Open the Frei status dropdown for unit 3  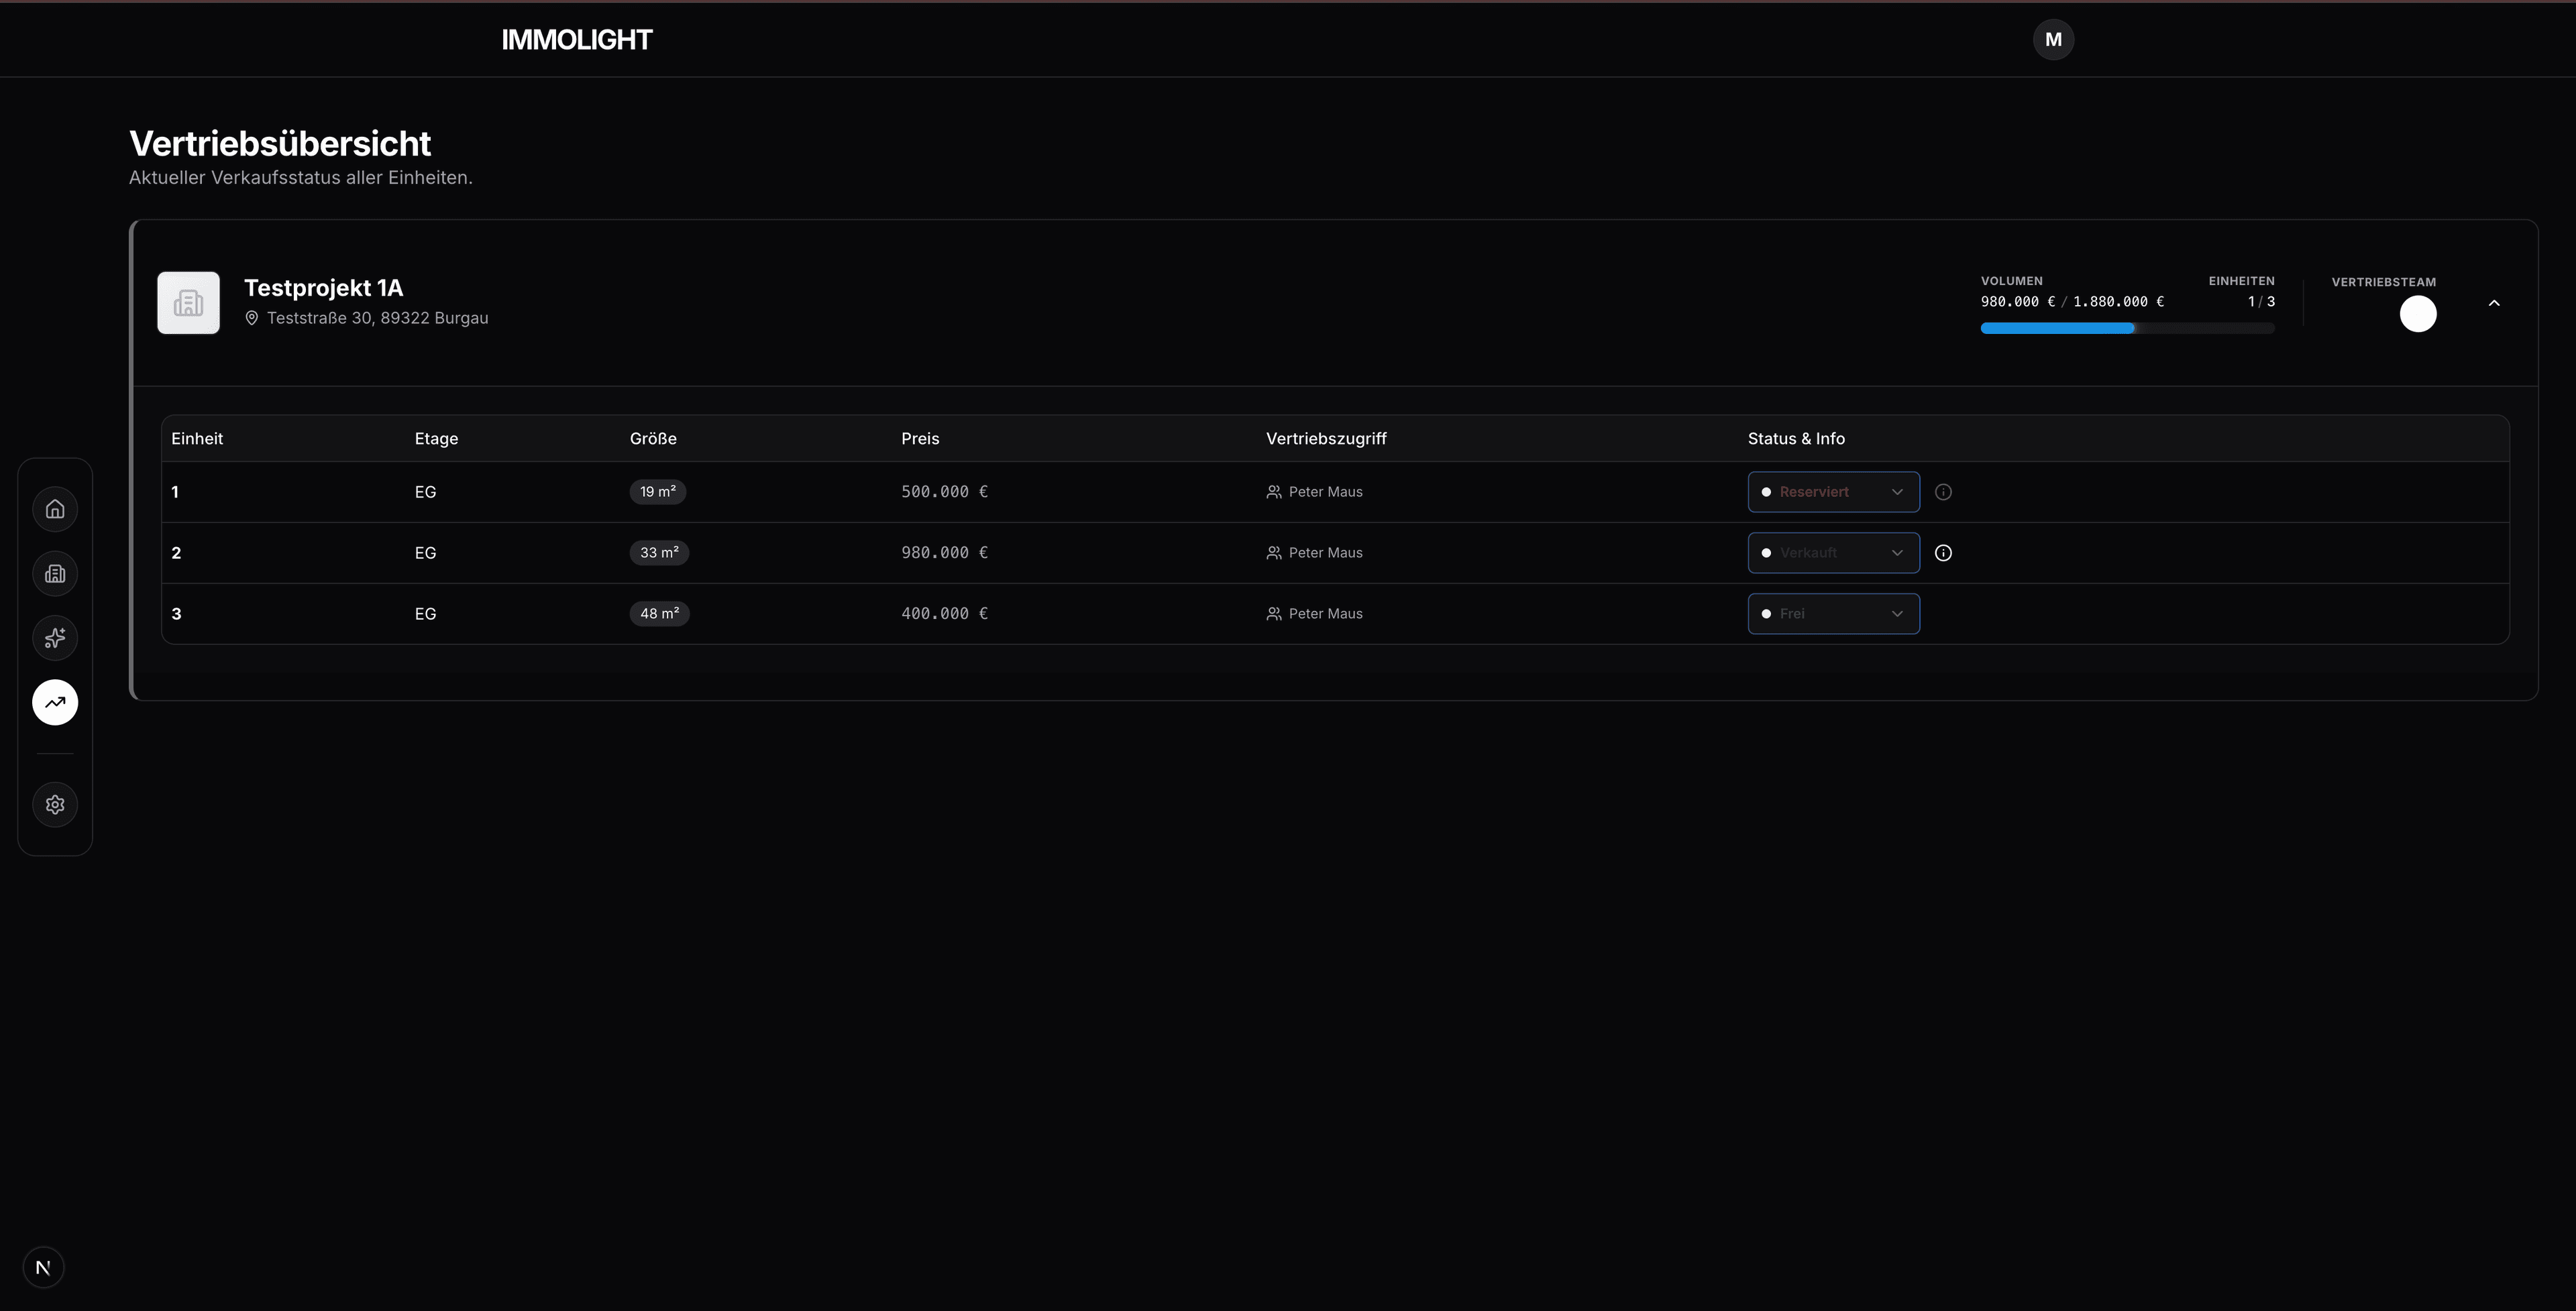click(x=1833, y=614)
